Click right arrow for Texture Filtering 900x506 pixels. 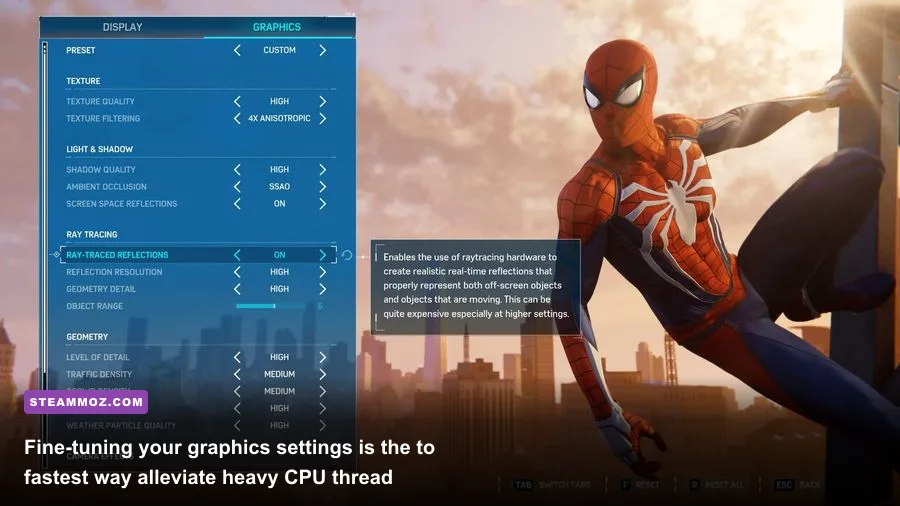click(323, 119)
